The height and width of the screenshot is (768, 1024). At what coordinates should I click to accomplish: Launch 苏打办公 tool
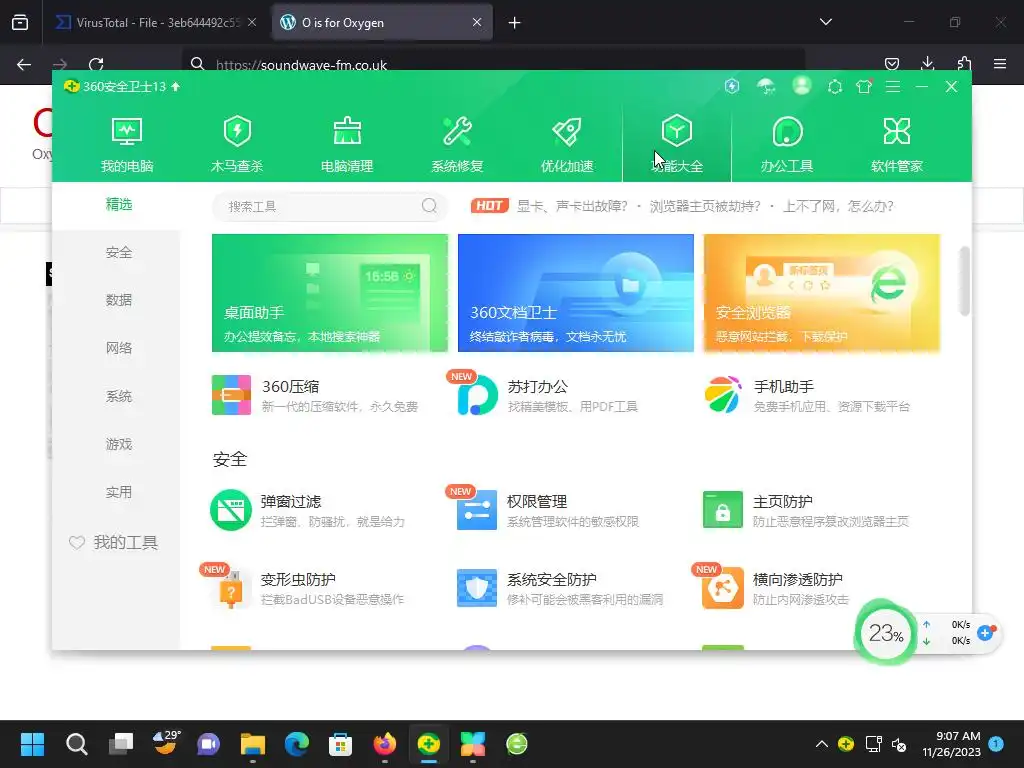pos(549,395)
